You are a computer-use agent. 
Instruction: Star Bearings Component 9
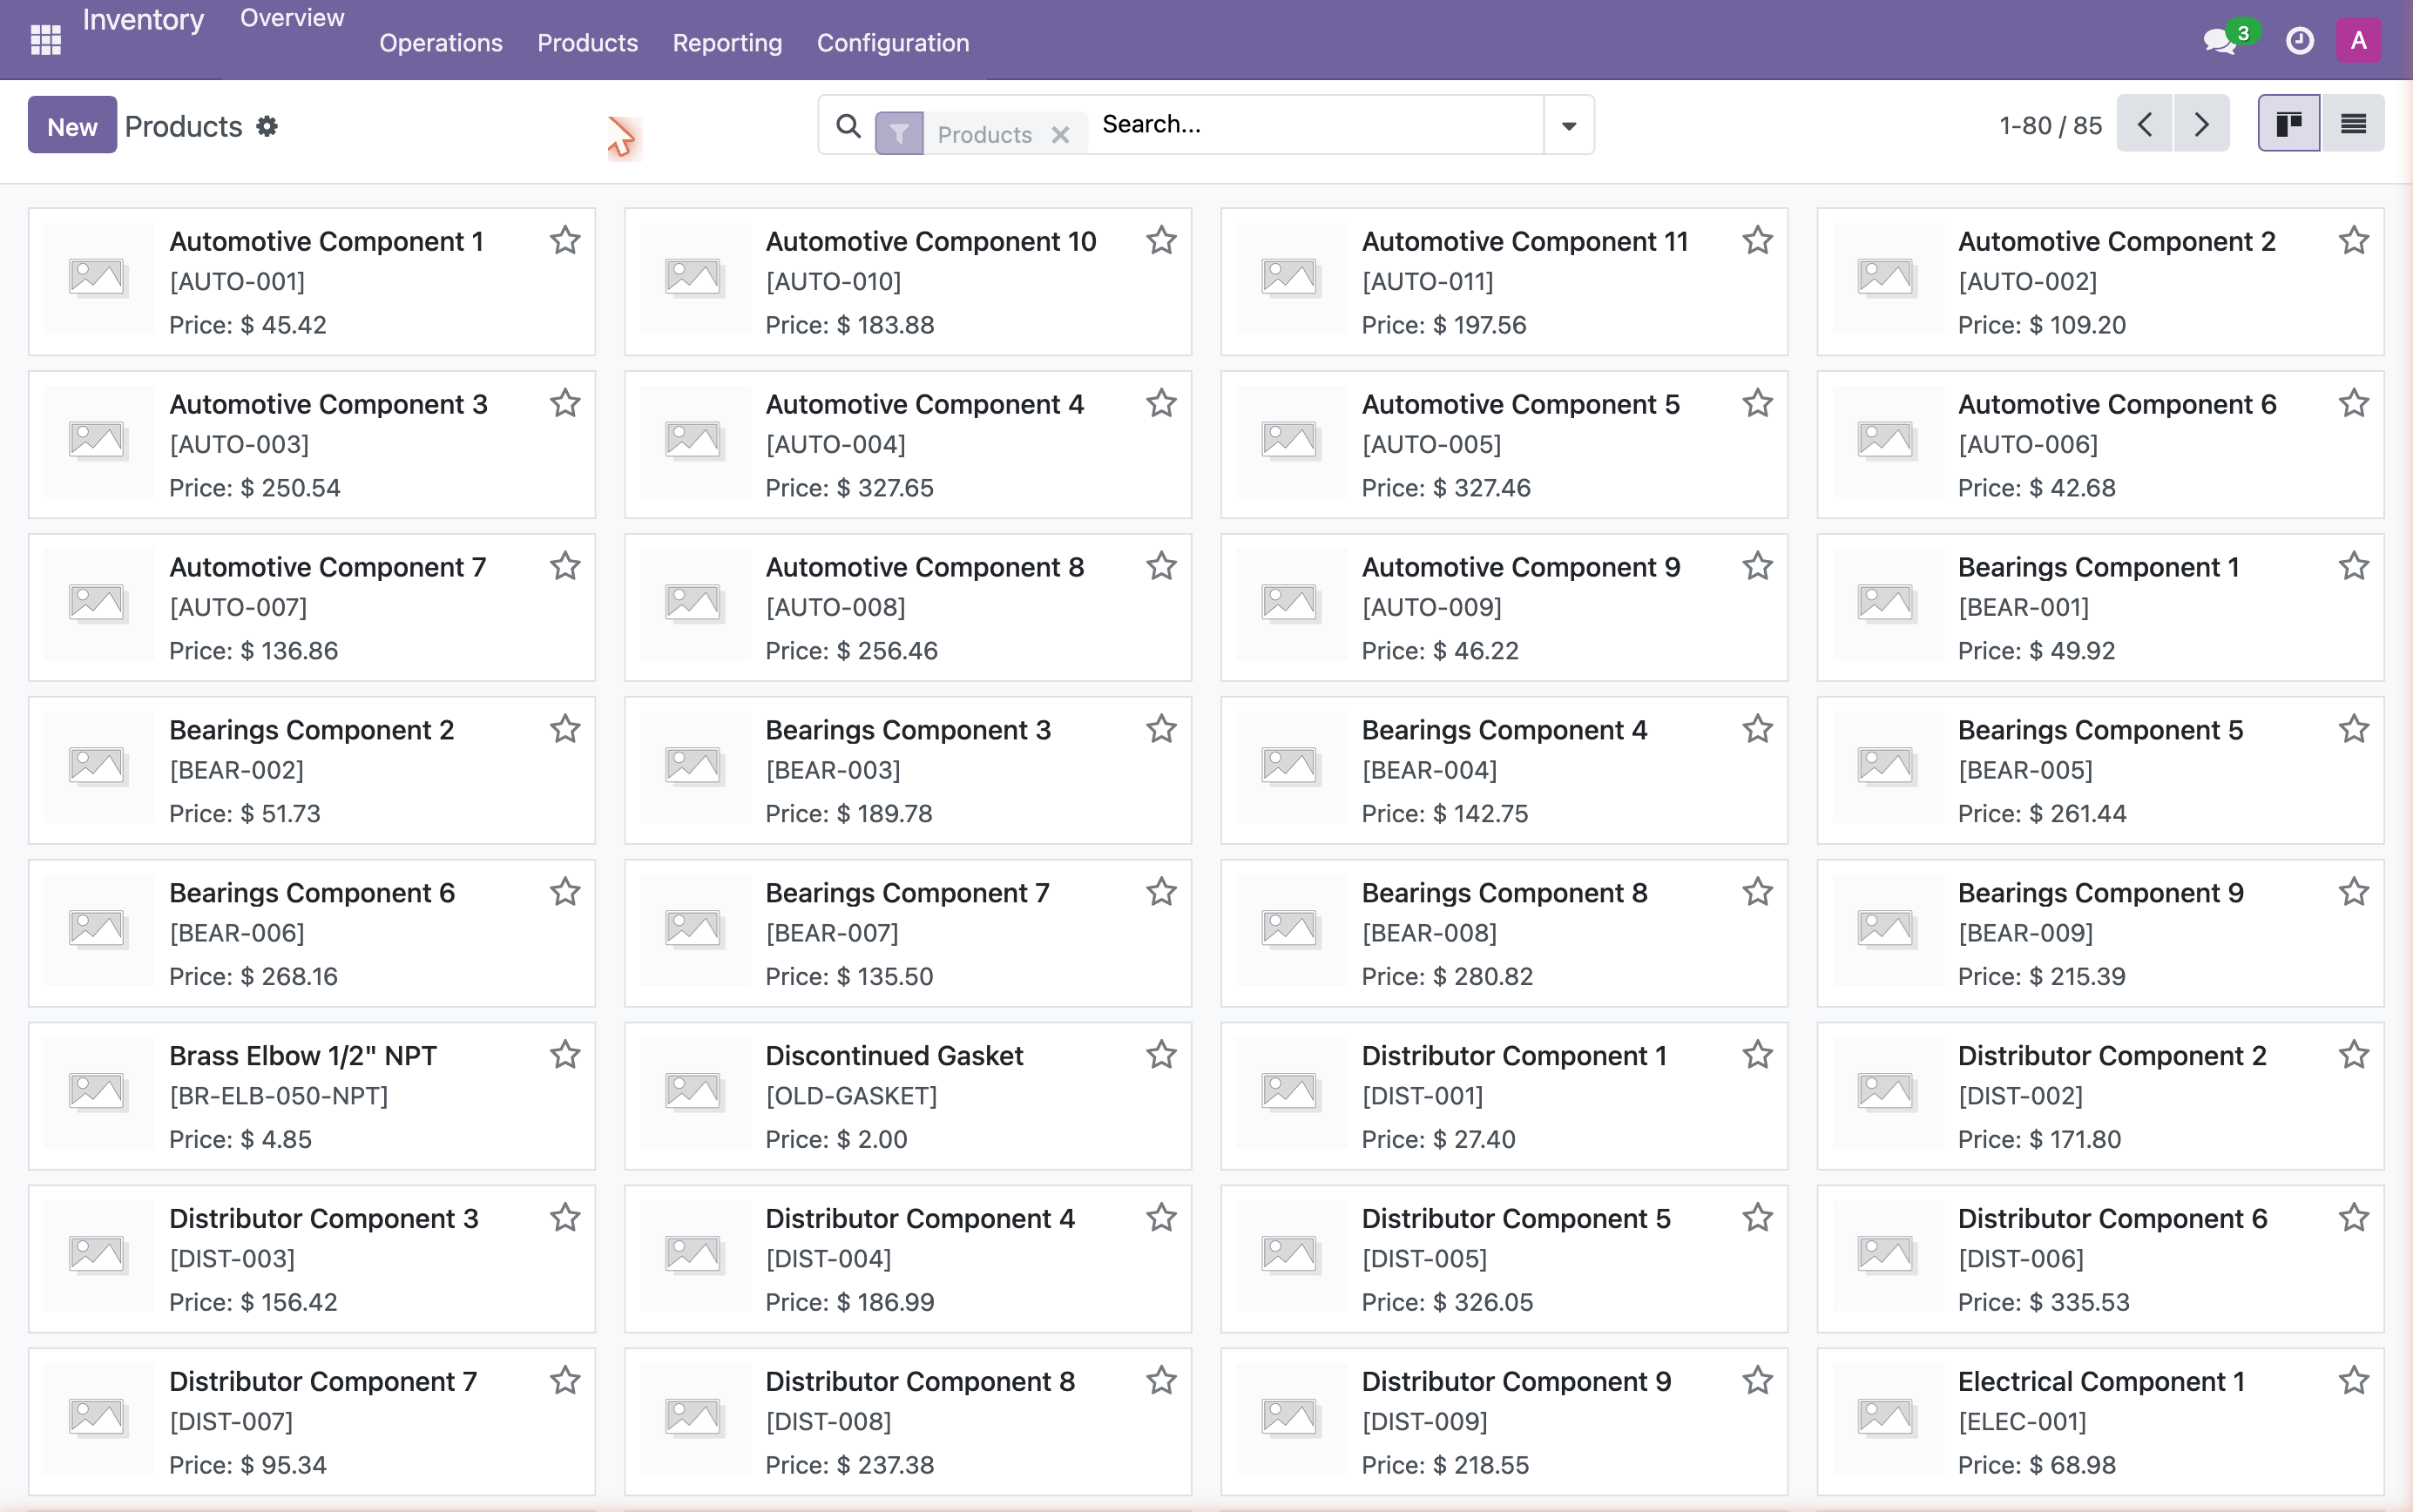coord(2353,891)
